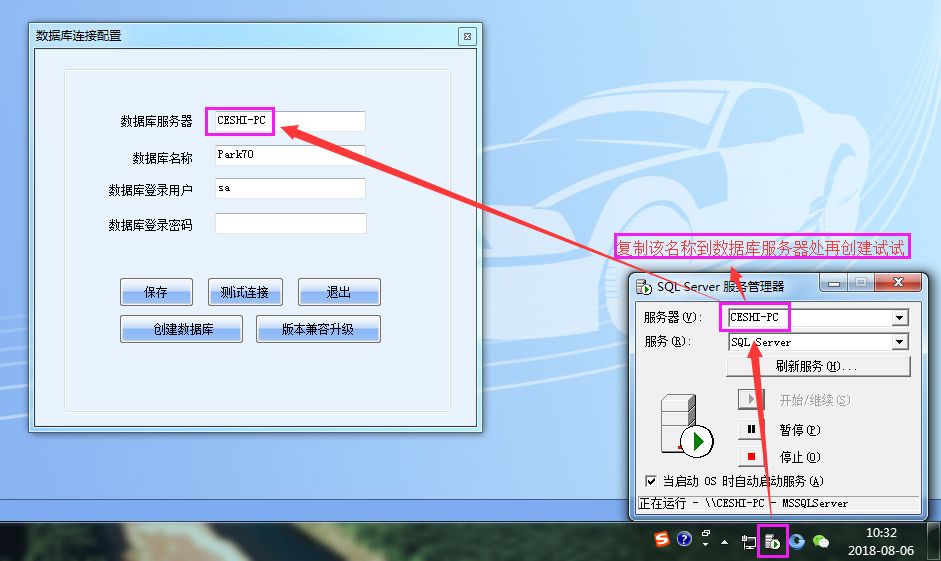
Task: Click the 服务器(V) label in service manager
Action: click(672, 317)
